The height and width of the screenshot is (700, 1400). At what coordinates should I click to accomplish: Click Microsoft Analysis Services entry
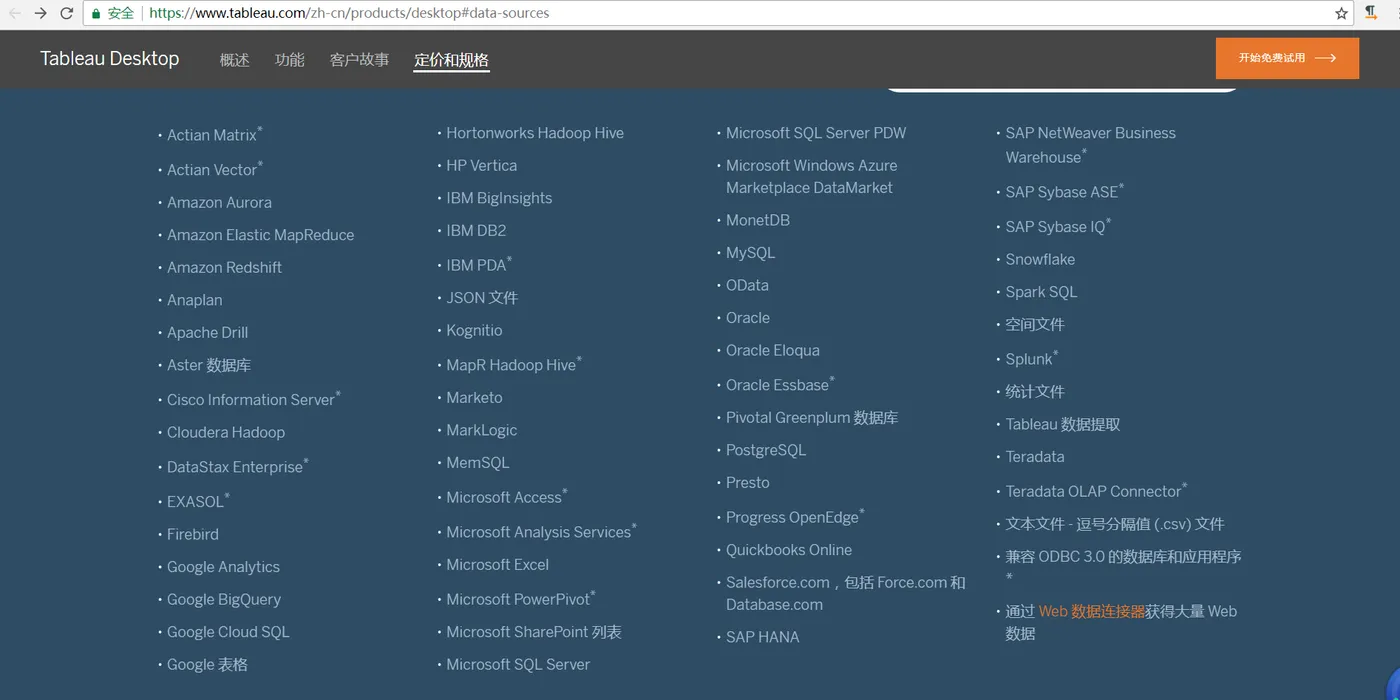541,531
